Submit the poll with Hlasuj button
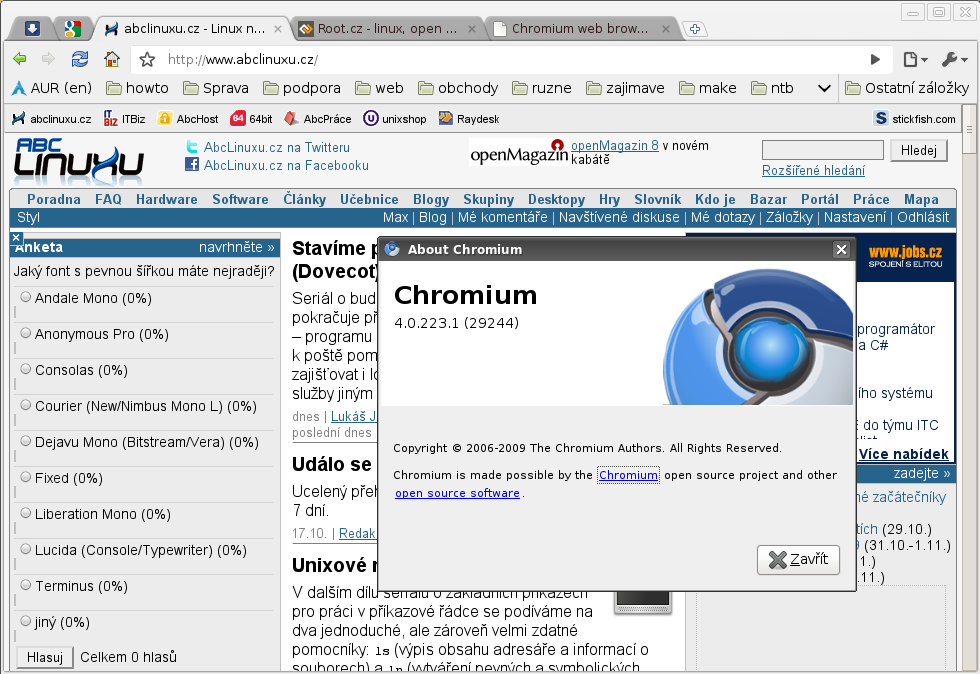 point(45,657)
